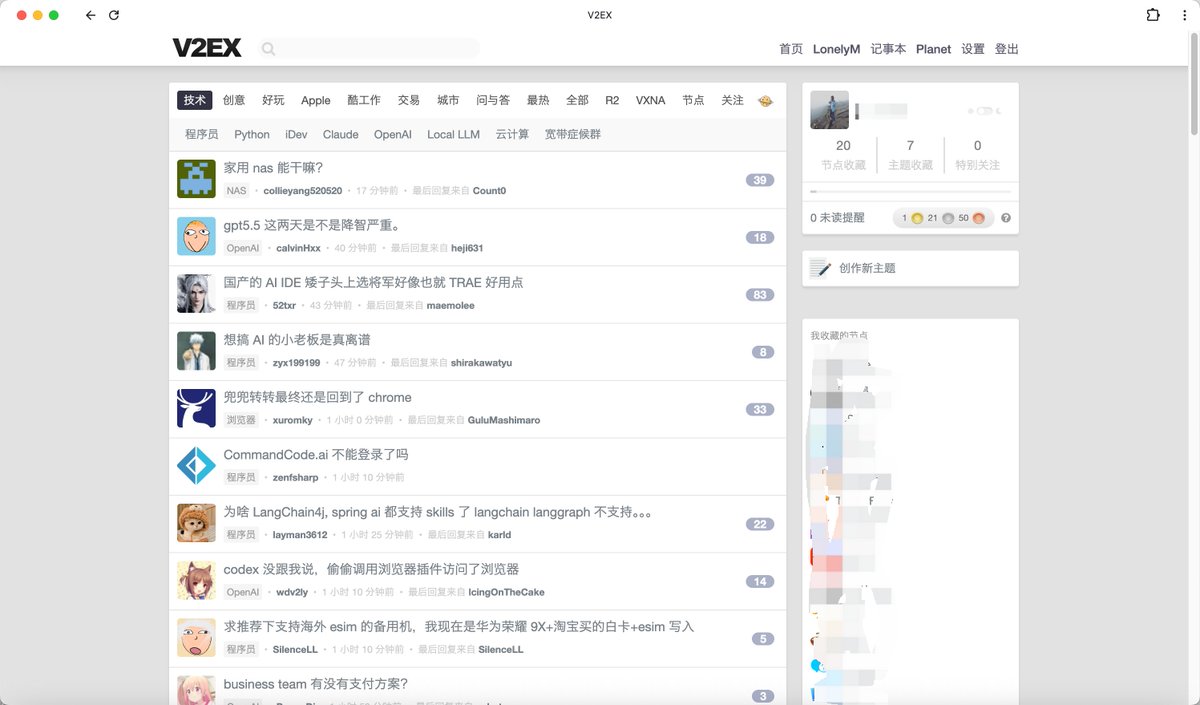Open 节点收藏 count of 20

[843, 155]
